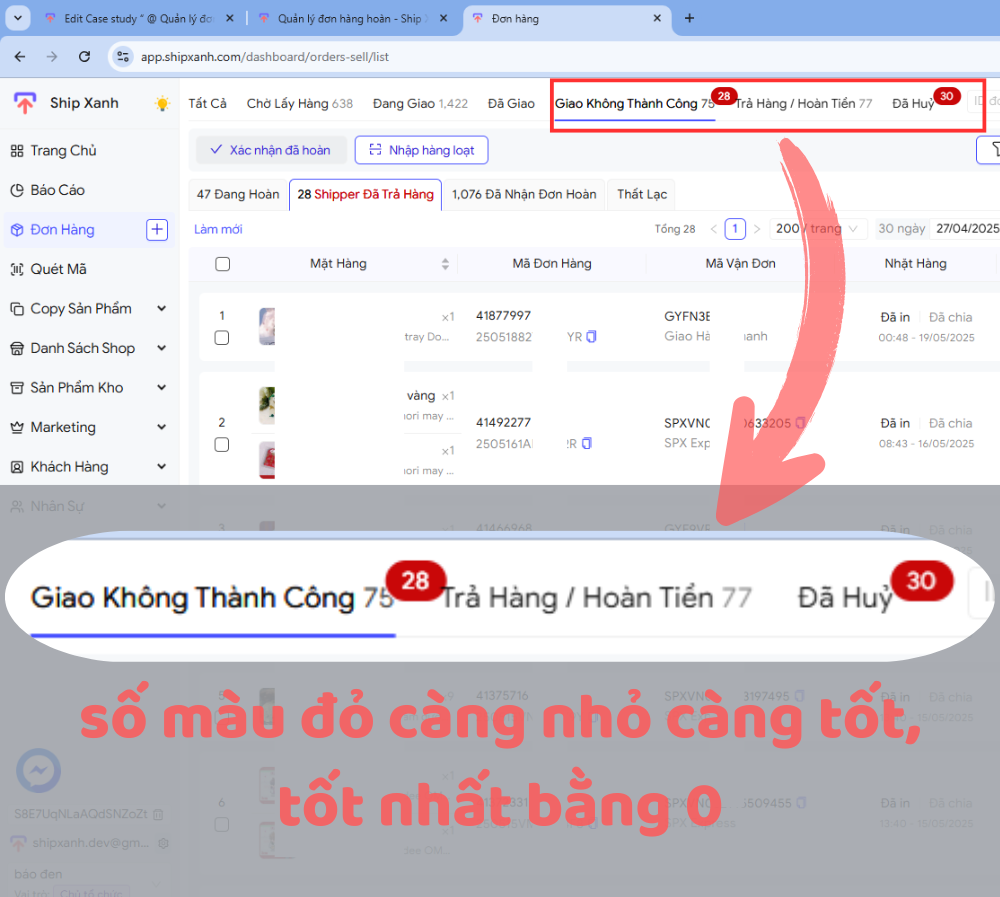Click the browser address bar URL
This screenshot has width=1000, height=897.
[265, 57]
